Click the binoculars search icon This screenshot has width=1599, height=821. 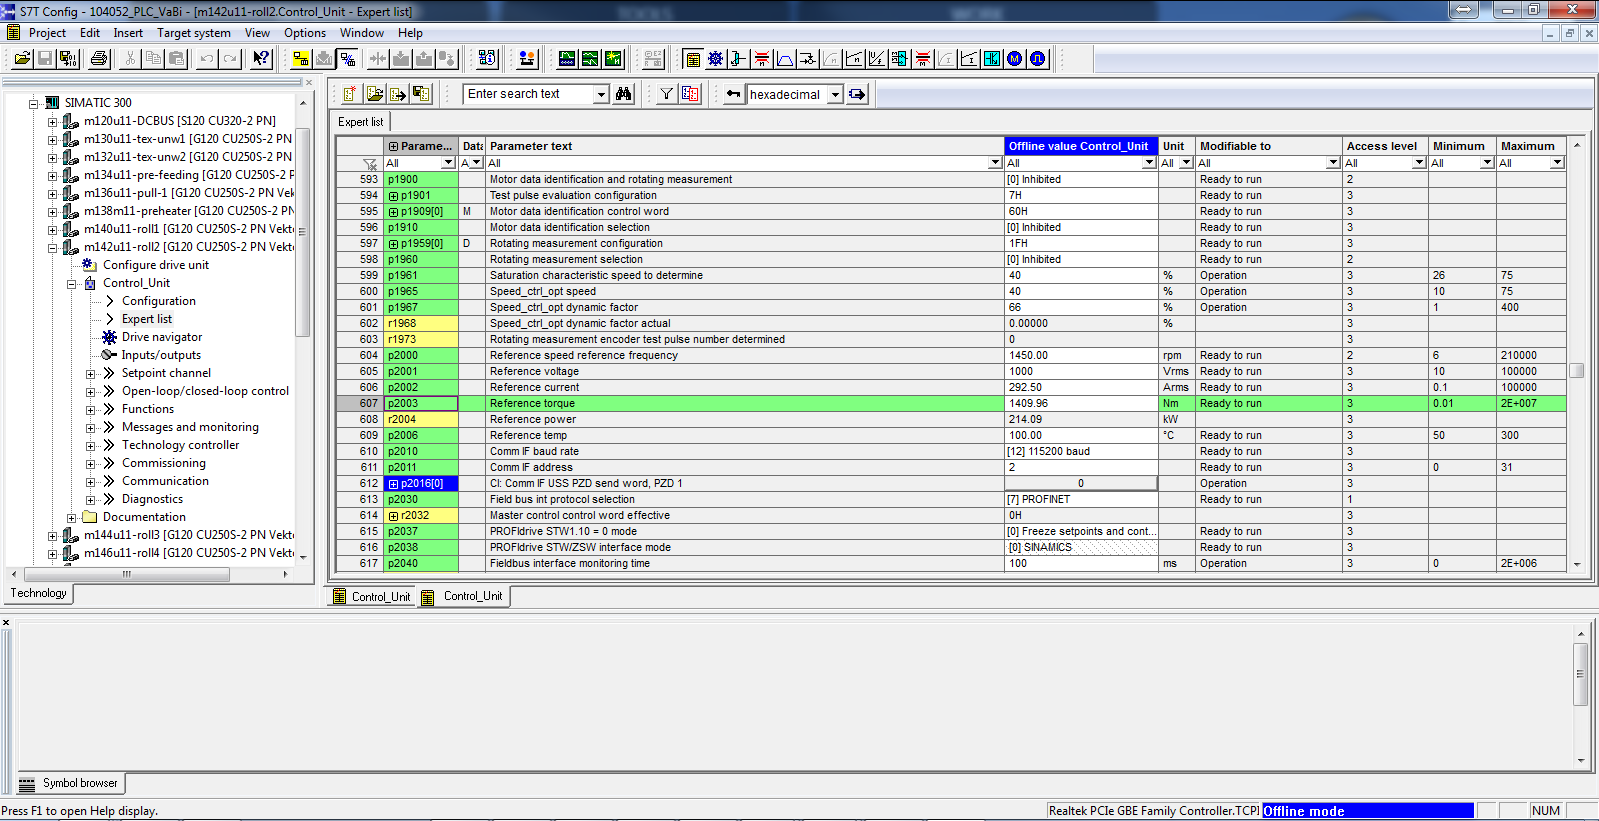[624, 94]
